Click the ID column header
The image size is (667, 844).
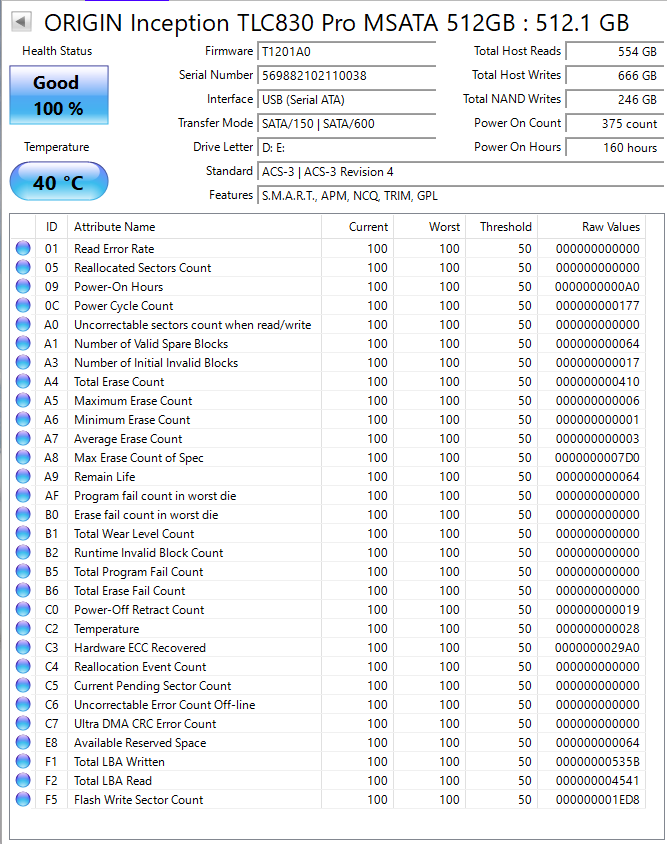click(x=51, y=227)
